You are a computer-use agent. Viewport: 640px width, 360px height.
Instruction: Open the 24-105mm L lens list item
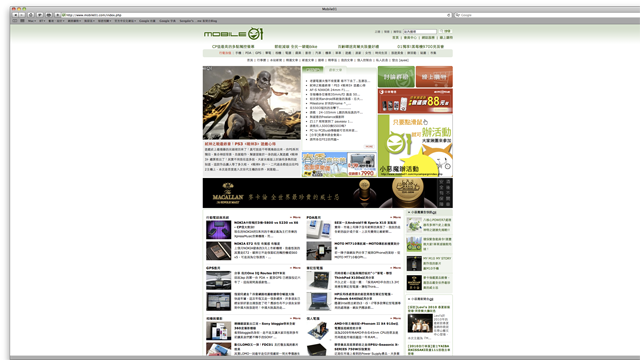[x=336, y=112]
